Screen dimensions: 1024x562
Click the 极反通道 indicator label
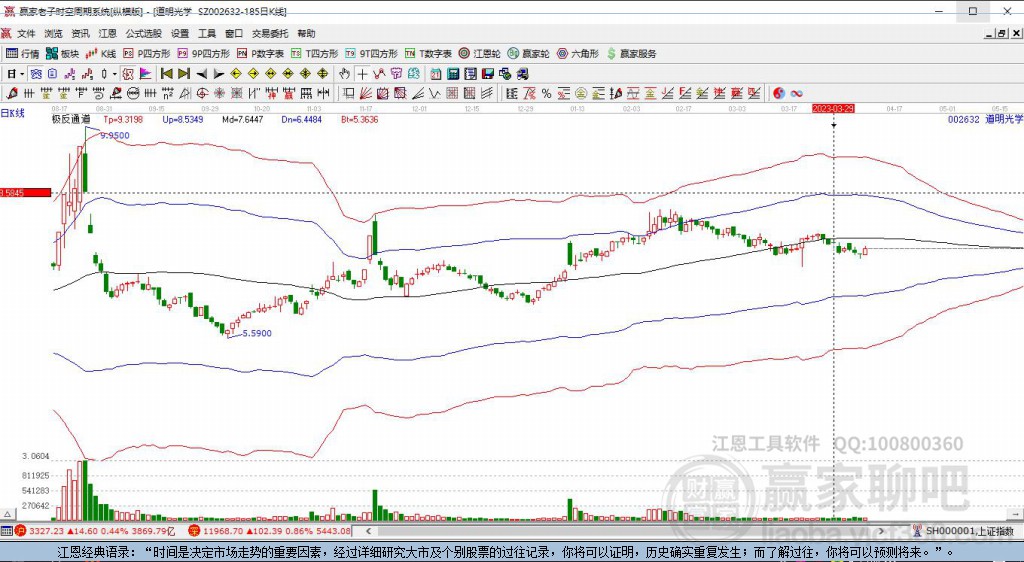[71, 119]
